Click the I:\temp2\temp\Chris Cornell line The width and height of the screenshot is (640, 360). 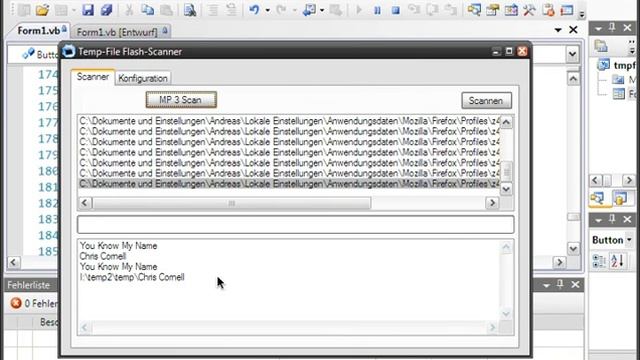(132, 278)
